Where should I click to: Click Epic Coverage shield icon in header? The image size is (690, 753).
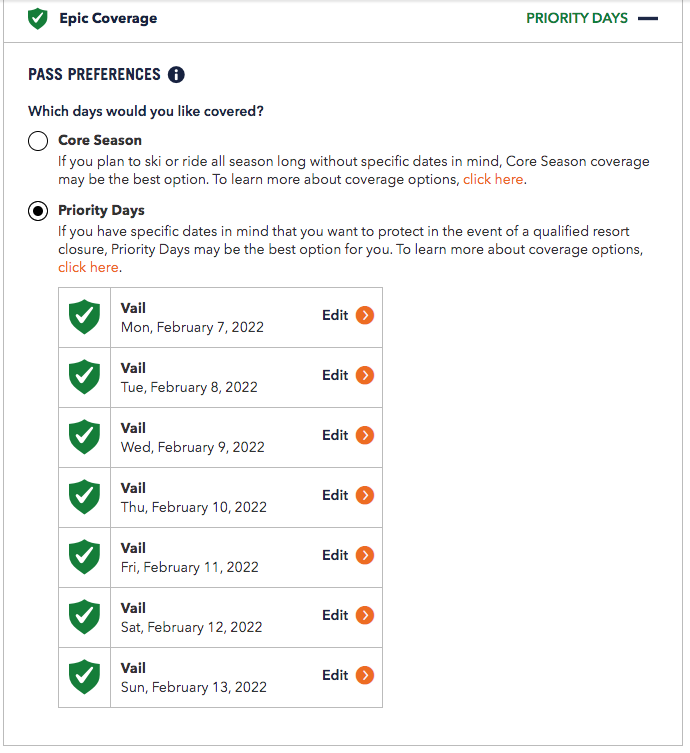38,18
